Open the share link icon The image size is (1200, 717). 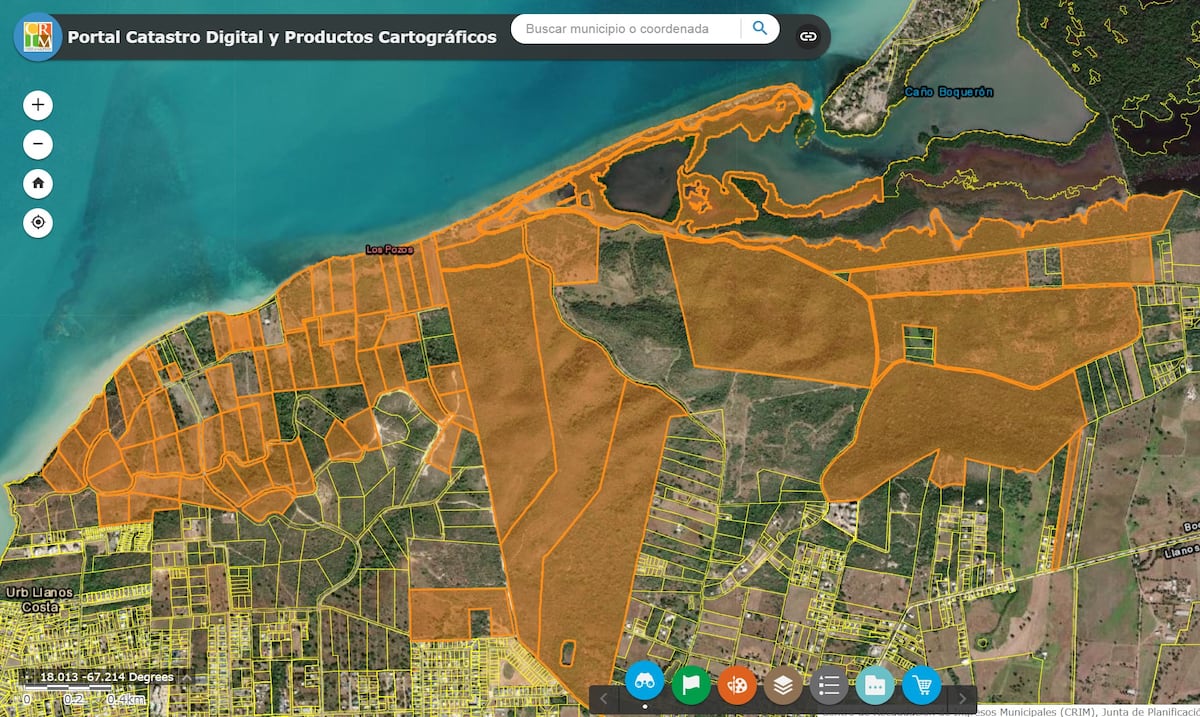(x=808, y=37)
